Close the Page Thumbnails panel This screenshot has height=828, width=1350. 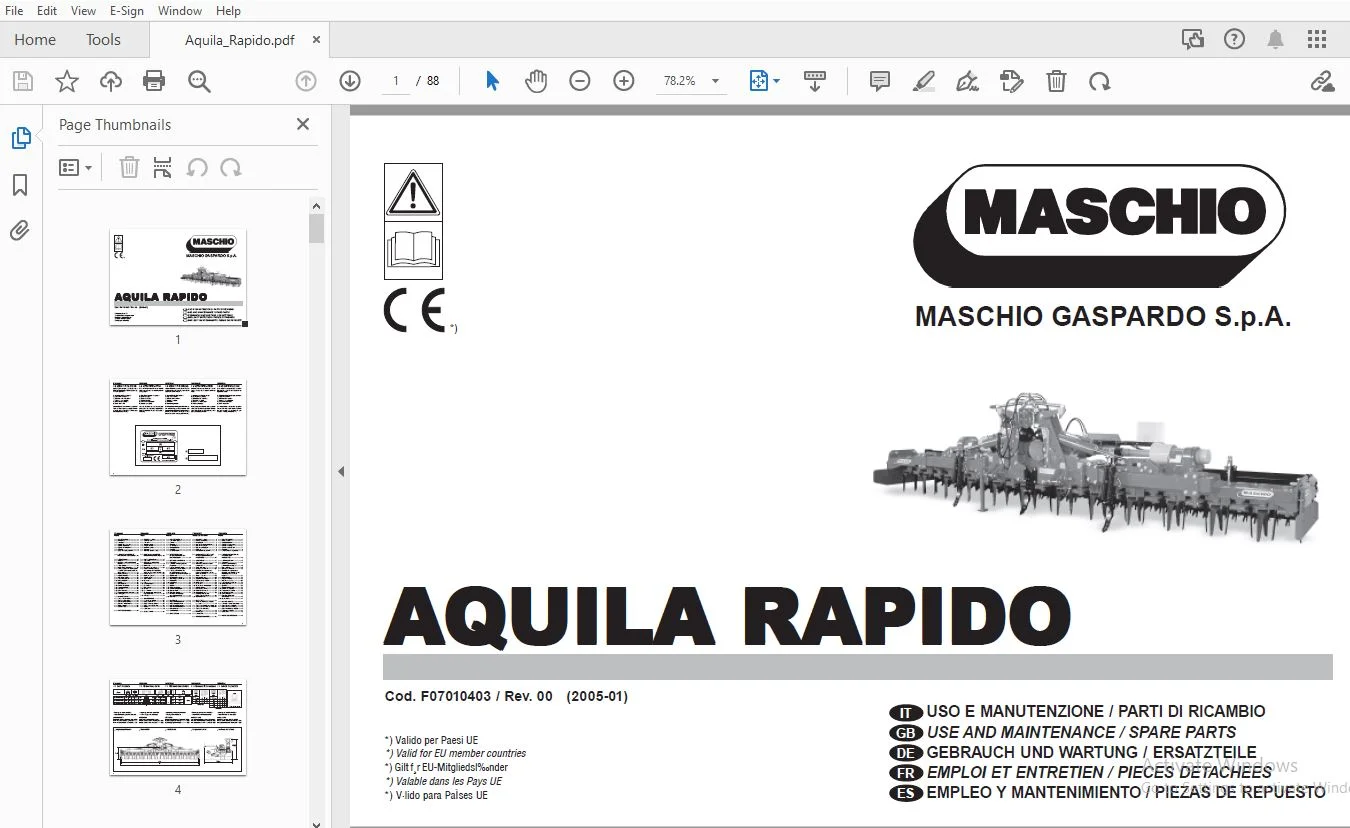(x=303, y=124)
